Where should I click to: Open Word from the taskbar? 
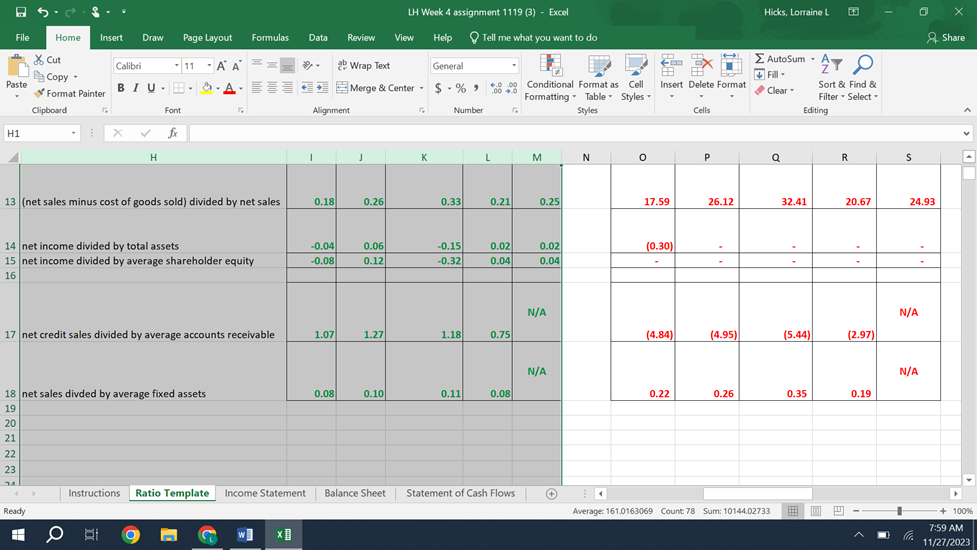(x=245, y=534)
